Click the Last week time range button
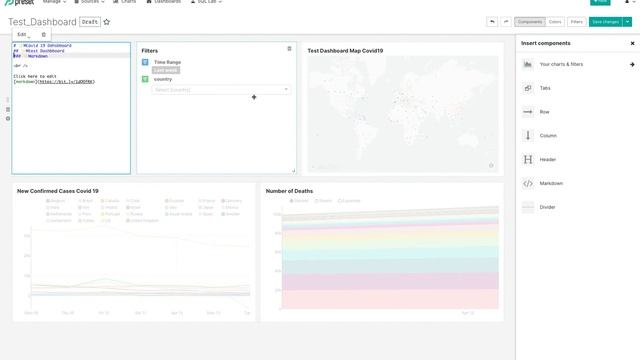This screenshot has width=640, height=360. 166,70
